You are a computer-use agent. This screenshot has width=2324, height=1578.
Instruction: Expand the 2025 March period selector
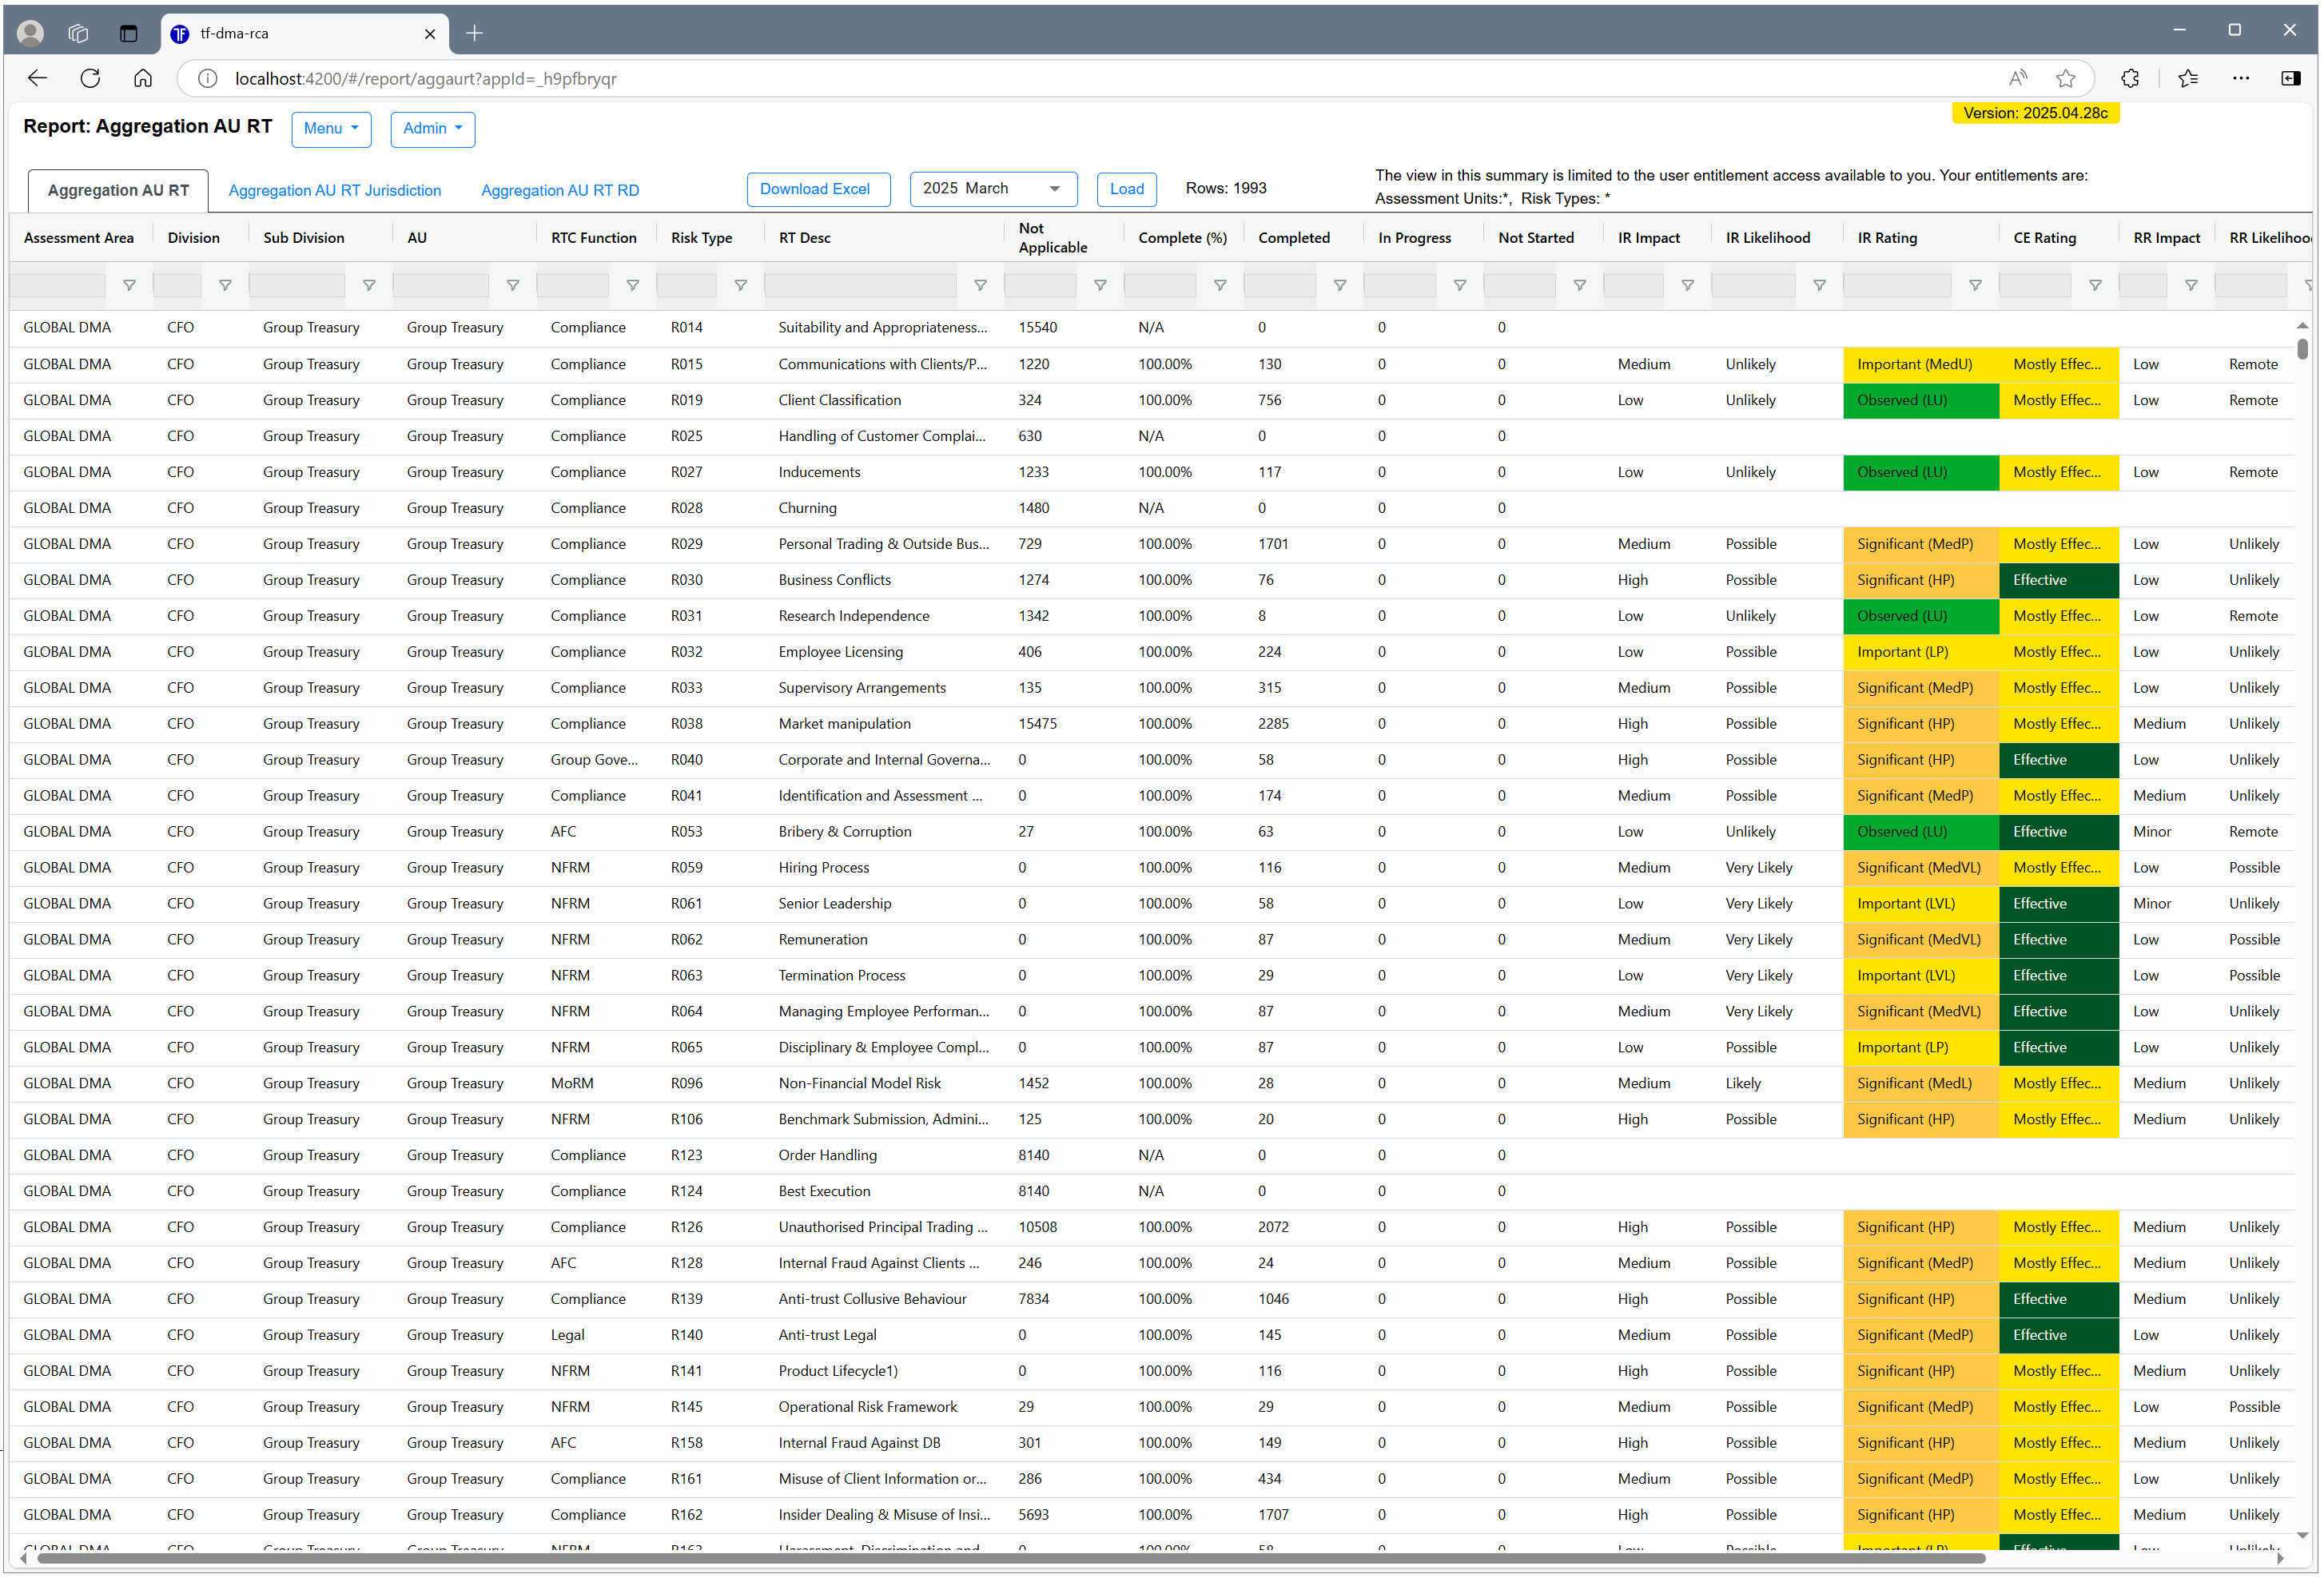coord(992,189)
